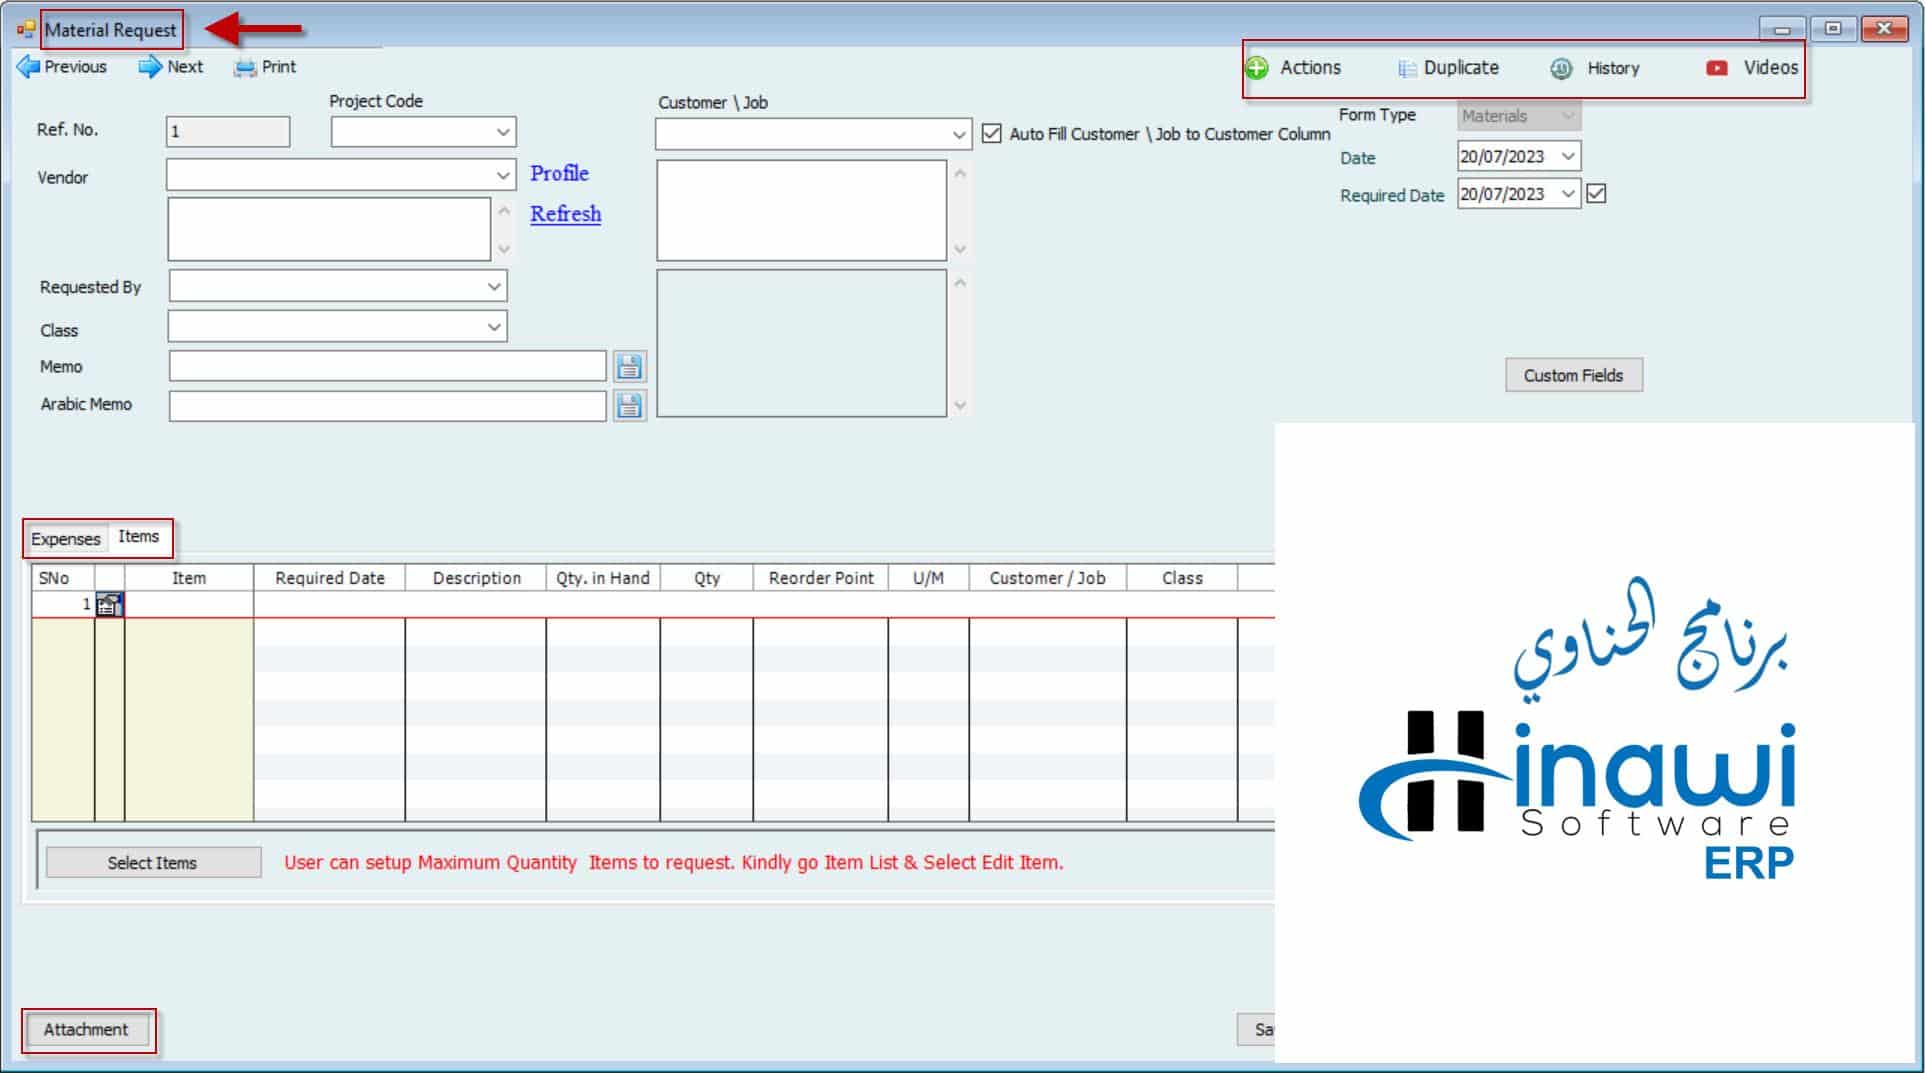Switch to the Items tab
1925x1073 pixels.
click(139, 537)
